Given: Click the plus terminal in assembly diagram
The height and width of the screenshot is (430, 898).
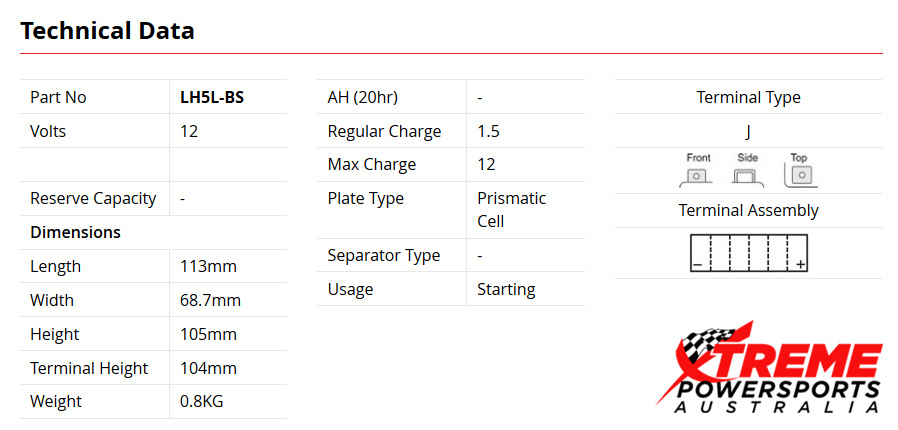Looking at the screenshot, I should pyautogui.click(x=800, y=264).
